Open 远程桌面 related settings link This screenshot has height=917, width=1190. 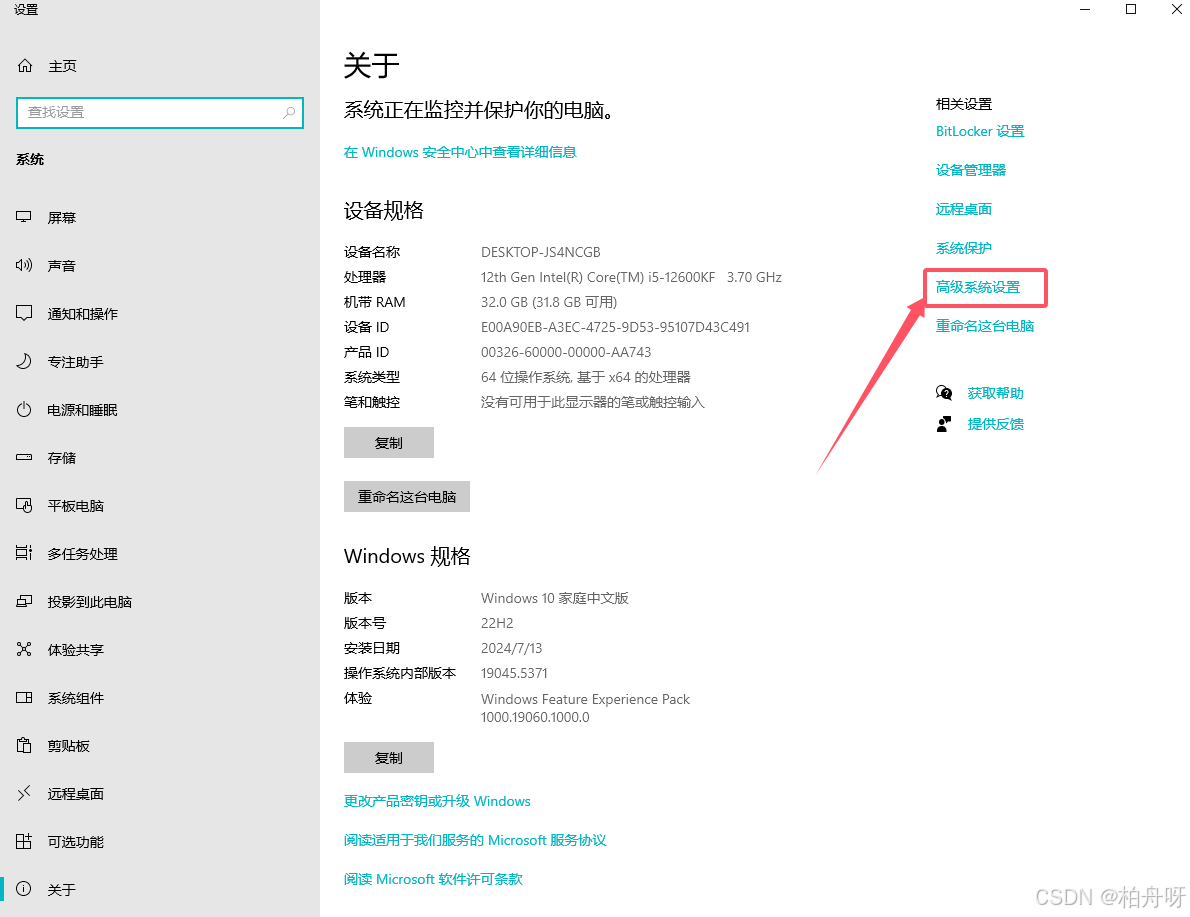pyautogui.click(x=964, y=209)
